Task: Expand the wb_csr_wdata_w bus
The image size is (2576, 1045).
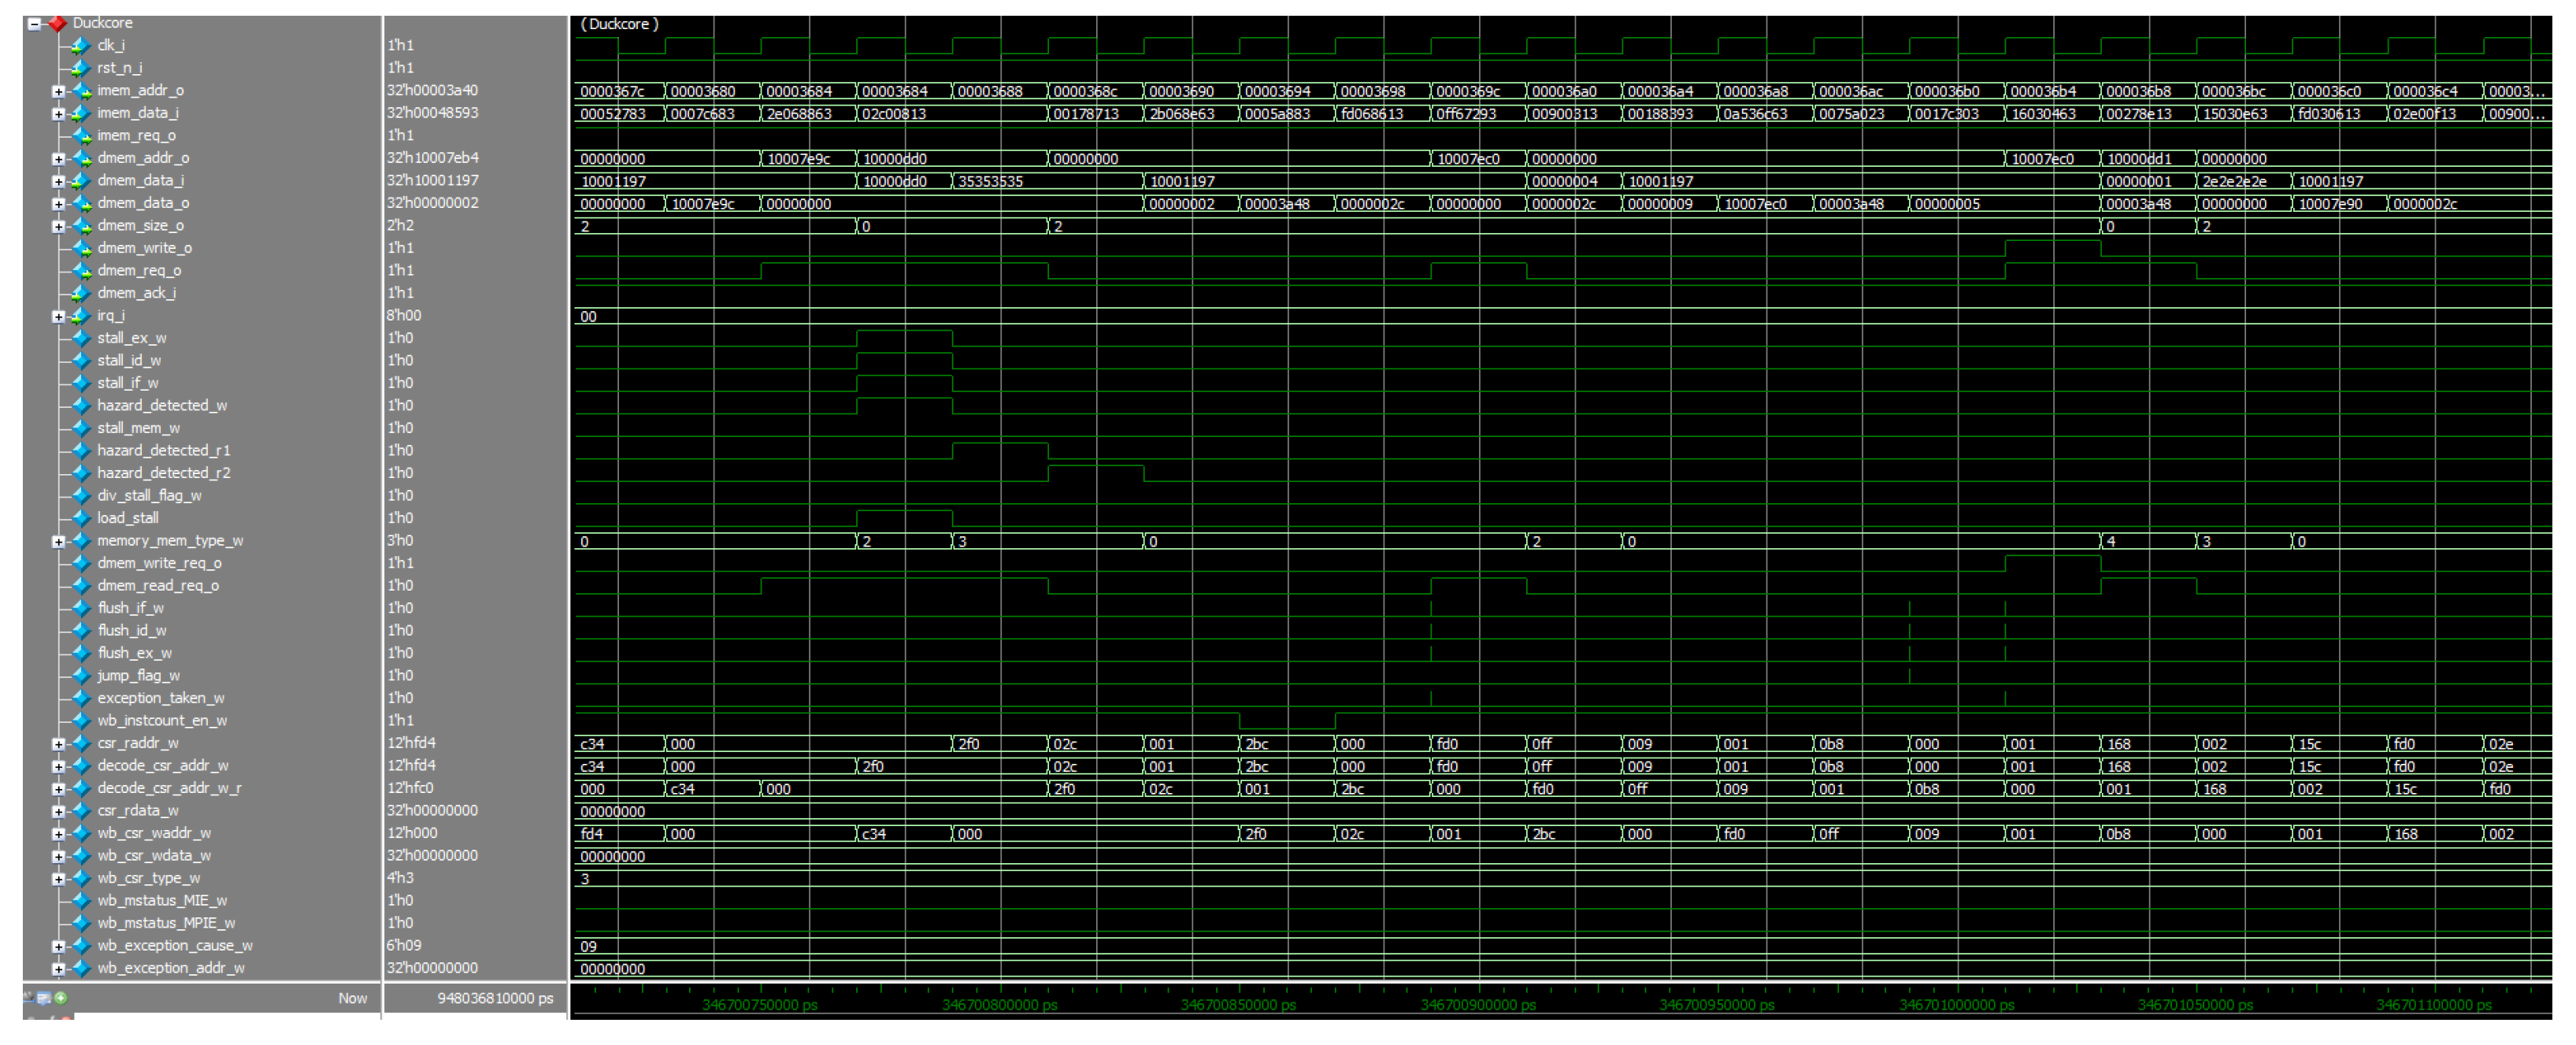Action: 58,856
